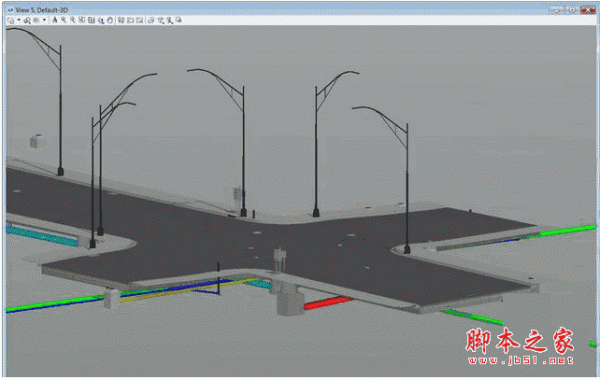Open the Display Styles tool
The width and height of the screenshot is (600, 380).
[27, 20]
